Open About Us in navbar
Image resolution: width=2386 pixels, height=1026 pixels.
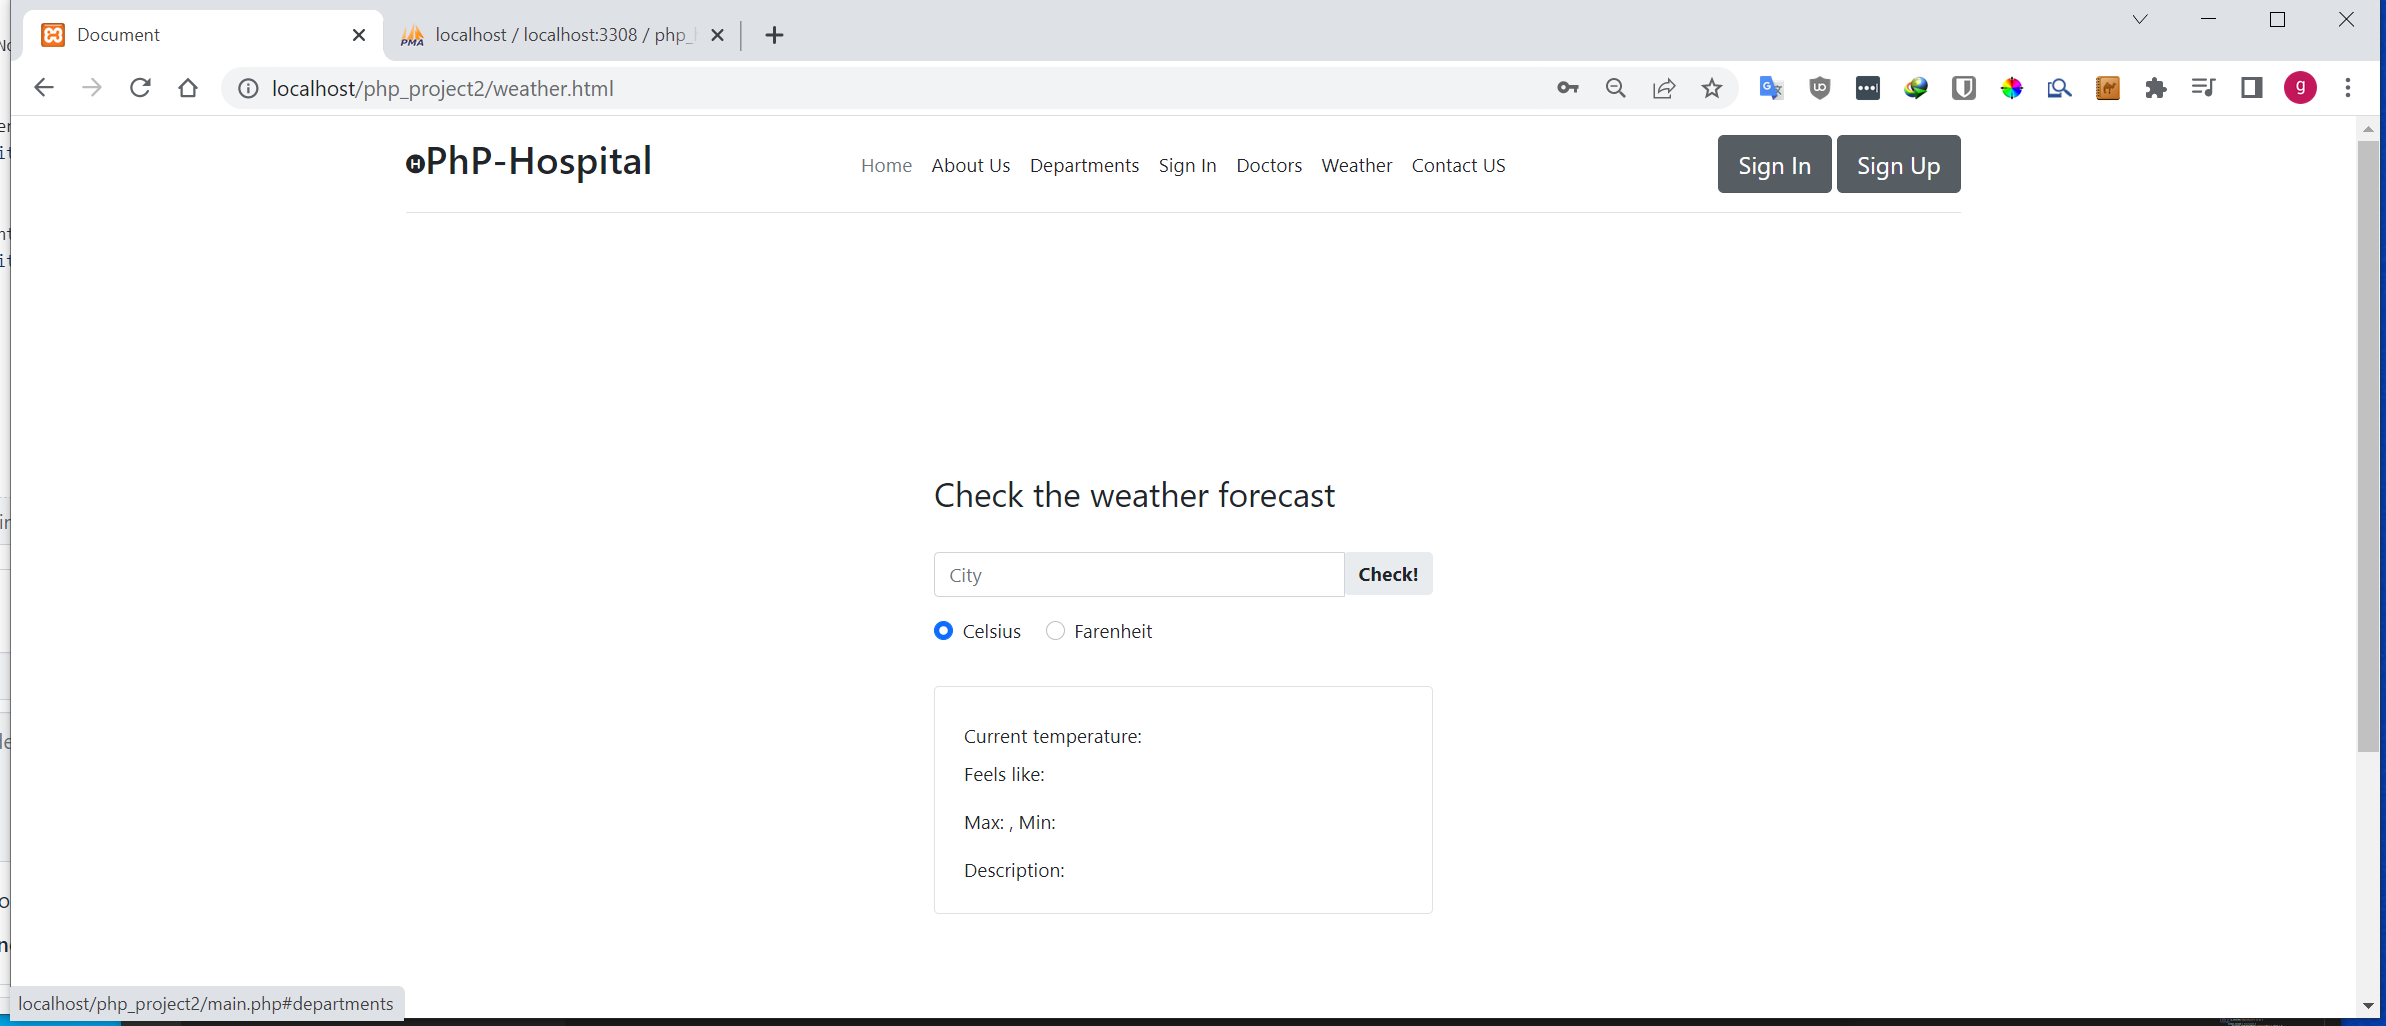pos(970,165)
